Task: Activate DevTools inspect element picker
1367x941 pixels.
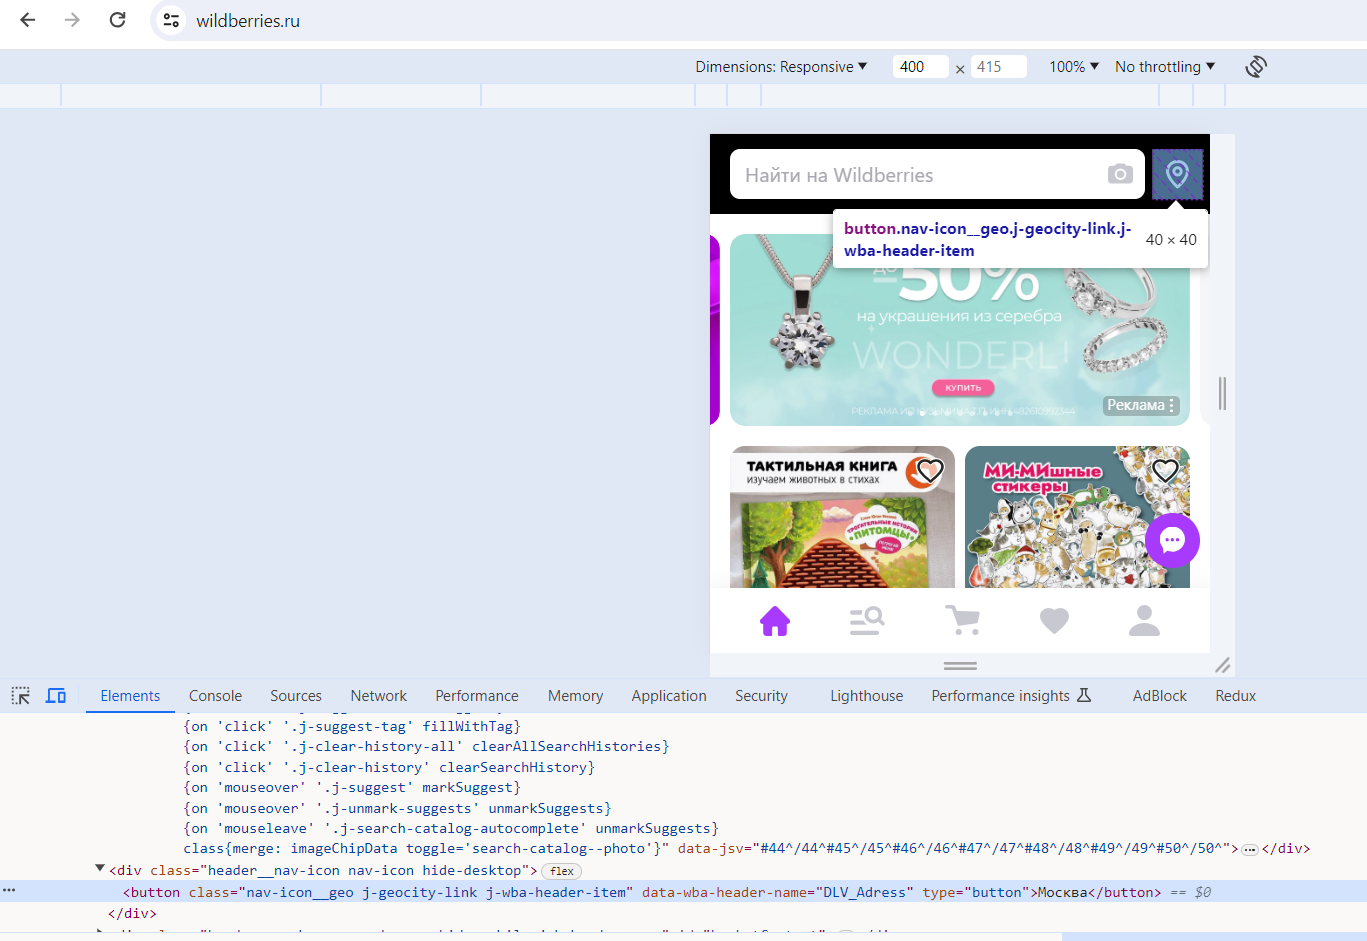Action: click(20, 696)
